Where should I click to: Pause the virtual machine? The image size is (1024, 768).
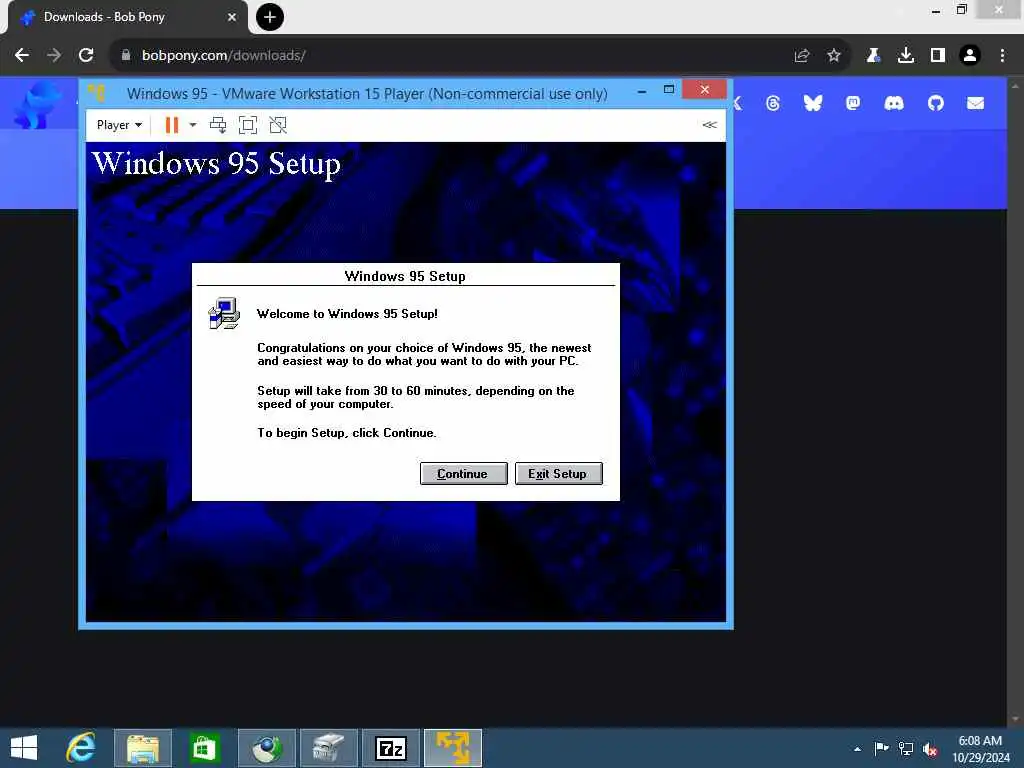click(x=172, y=125)
